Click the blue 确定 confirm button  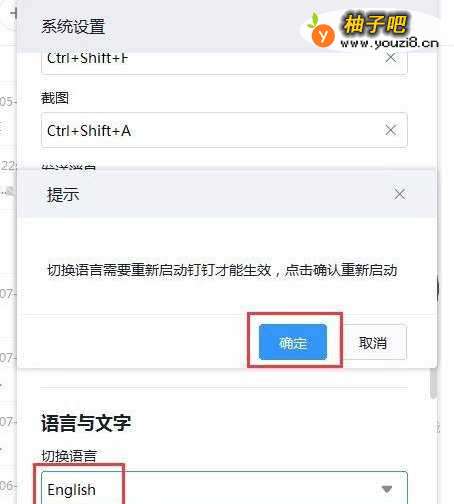(x=293, y=342)
